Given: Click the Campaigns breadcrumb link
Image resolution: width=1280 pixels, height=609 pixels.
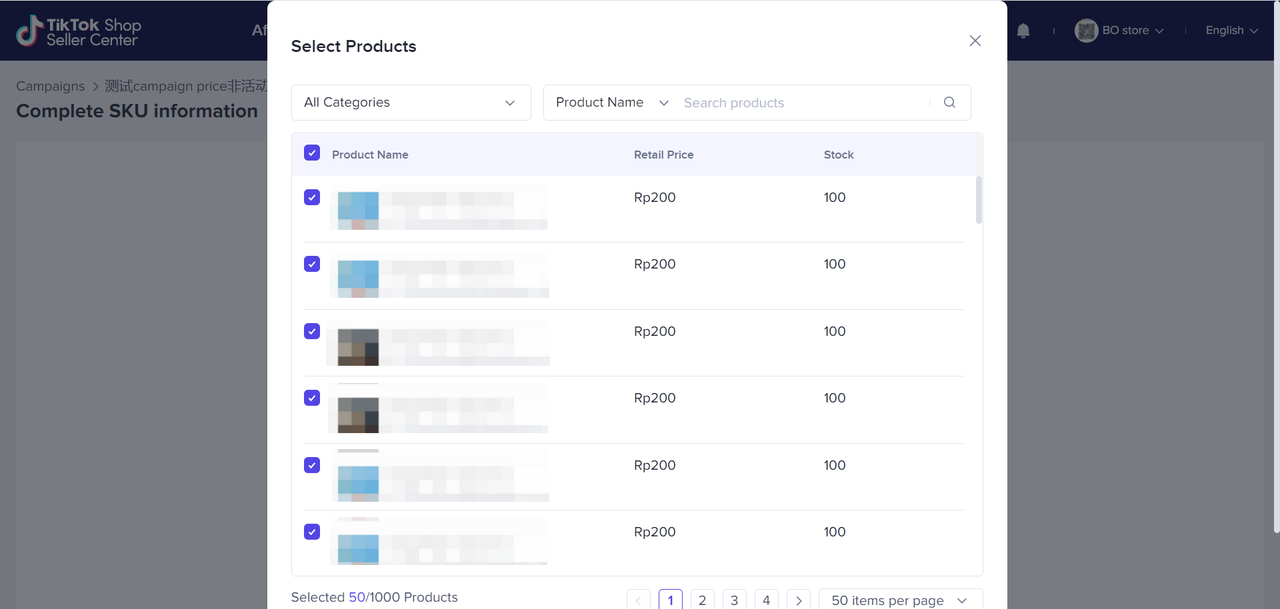Looking at the screenshot, I should point(50,86).
